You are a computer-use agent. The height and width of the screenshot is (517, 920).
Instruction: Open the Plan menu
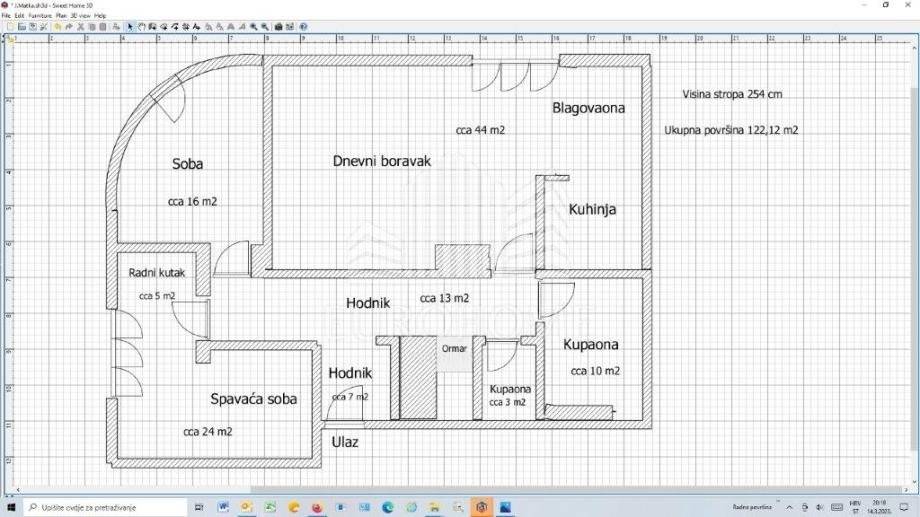tap(61, 15)
